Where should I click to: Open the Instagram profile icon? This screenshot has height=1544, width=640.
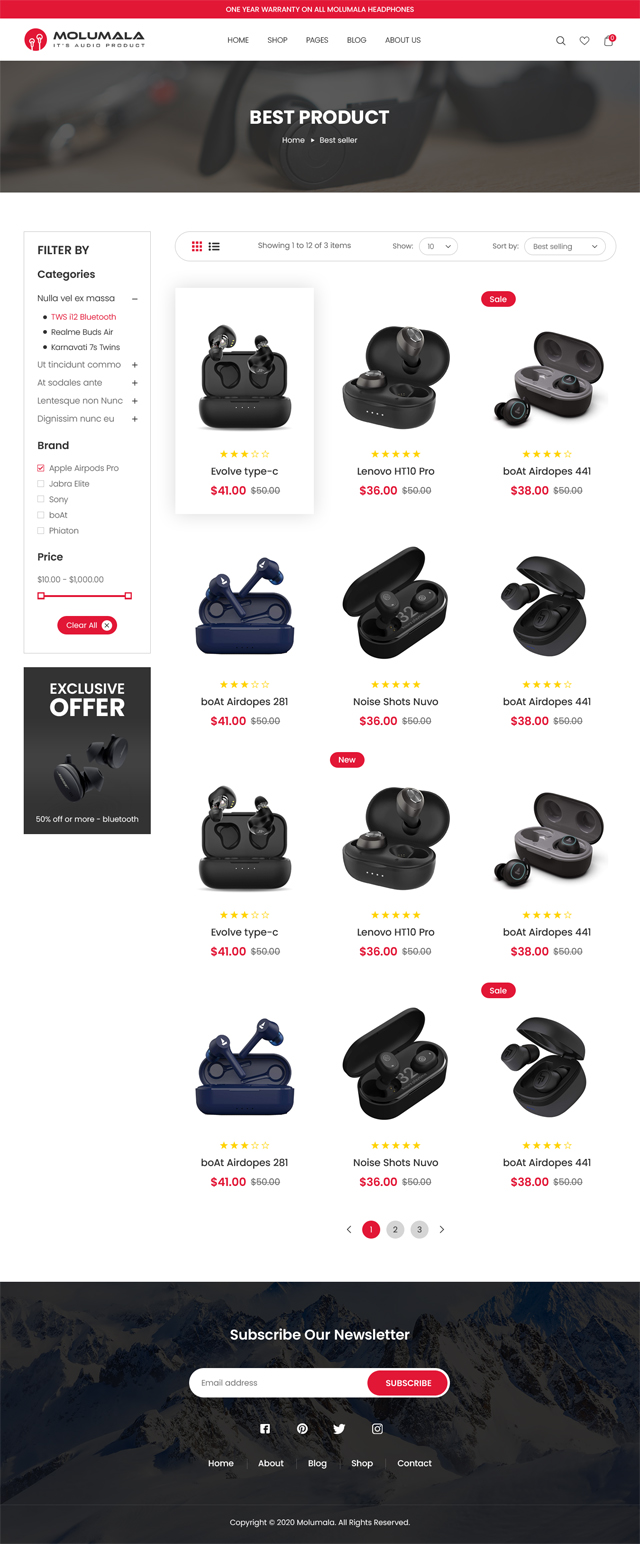pos(377,1429)
